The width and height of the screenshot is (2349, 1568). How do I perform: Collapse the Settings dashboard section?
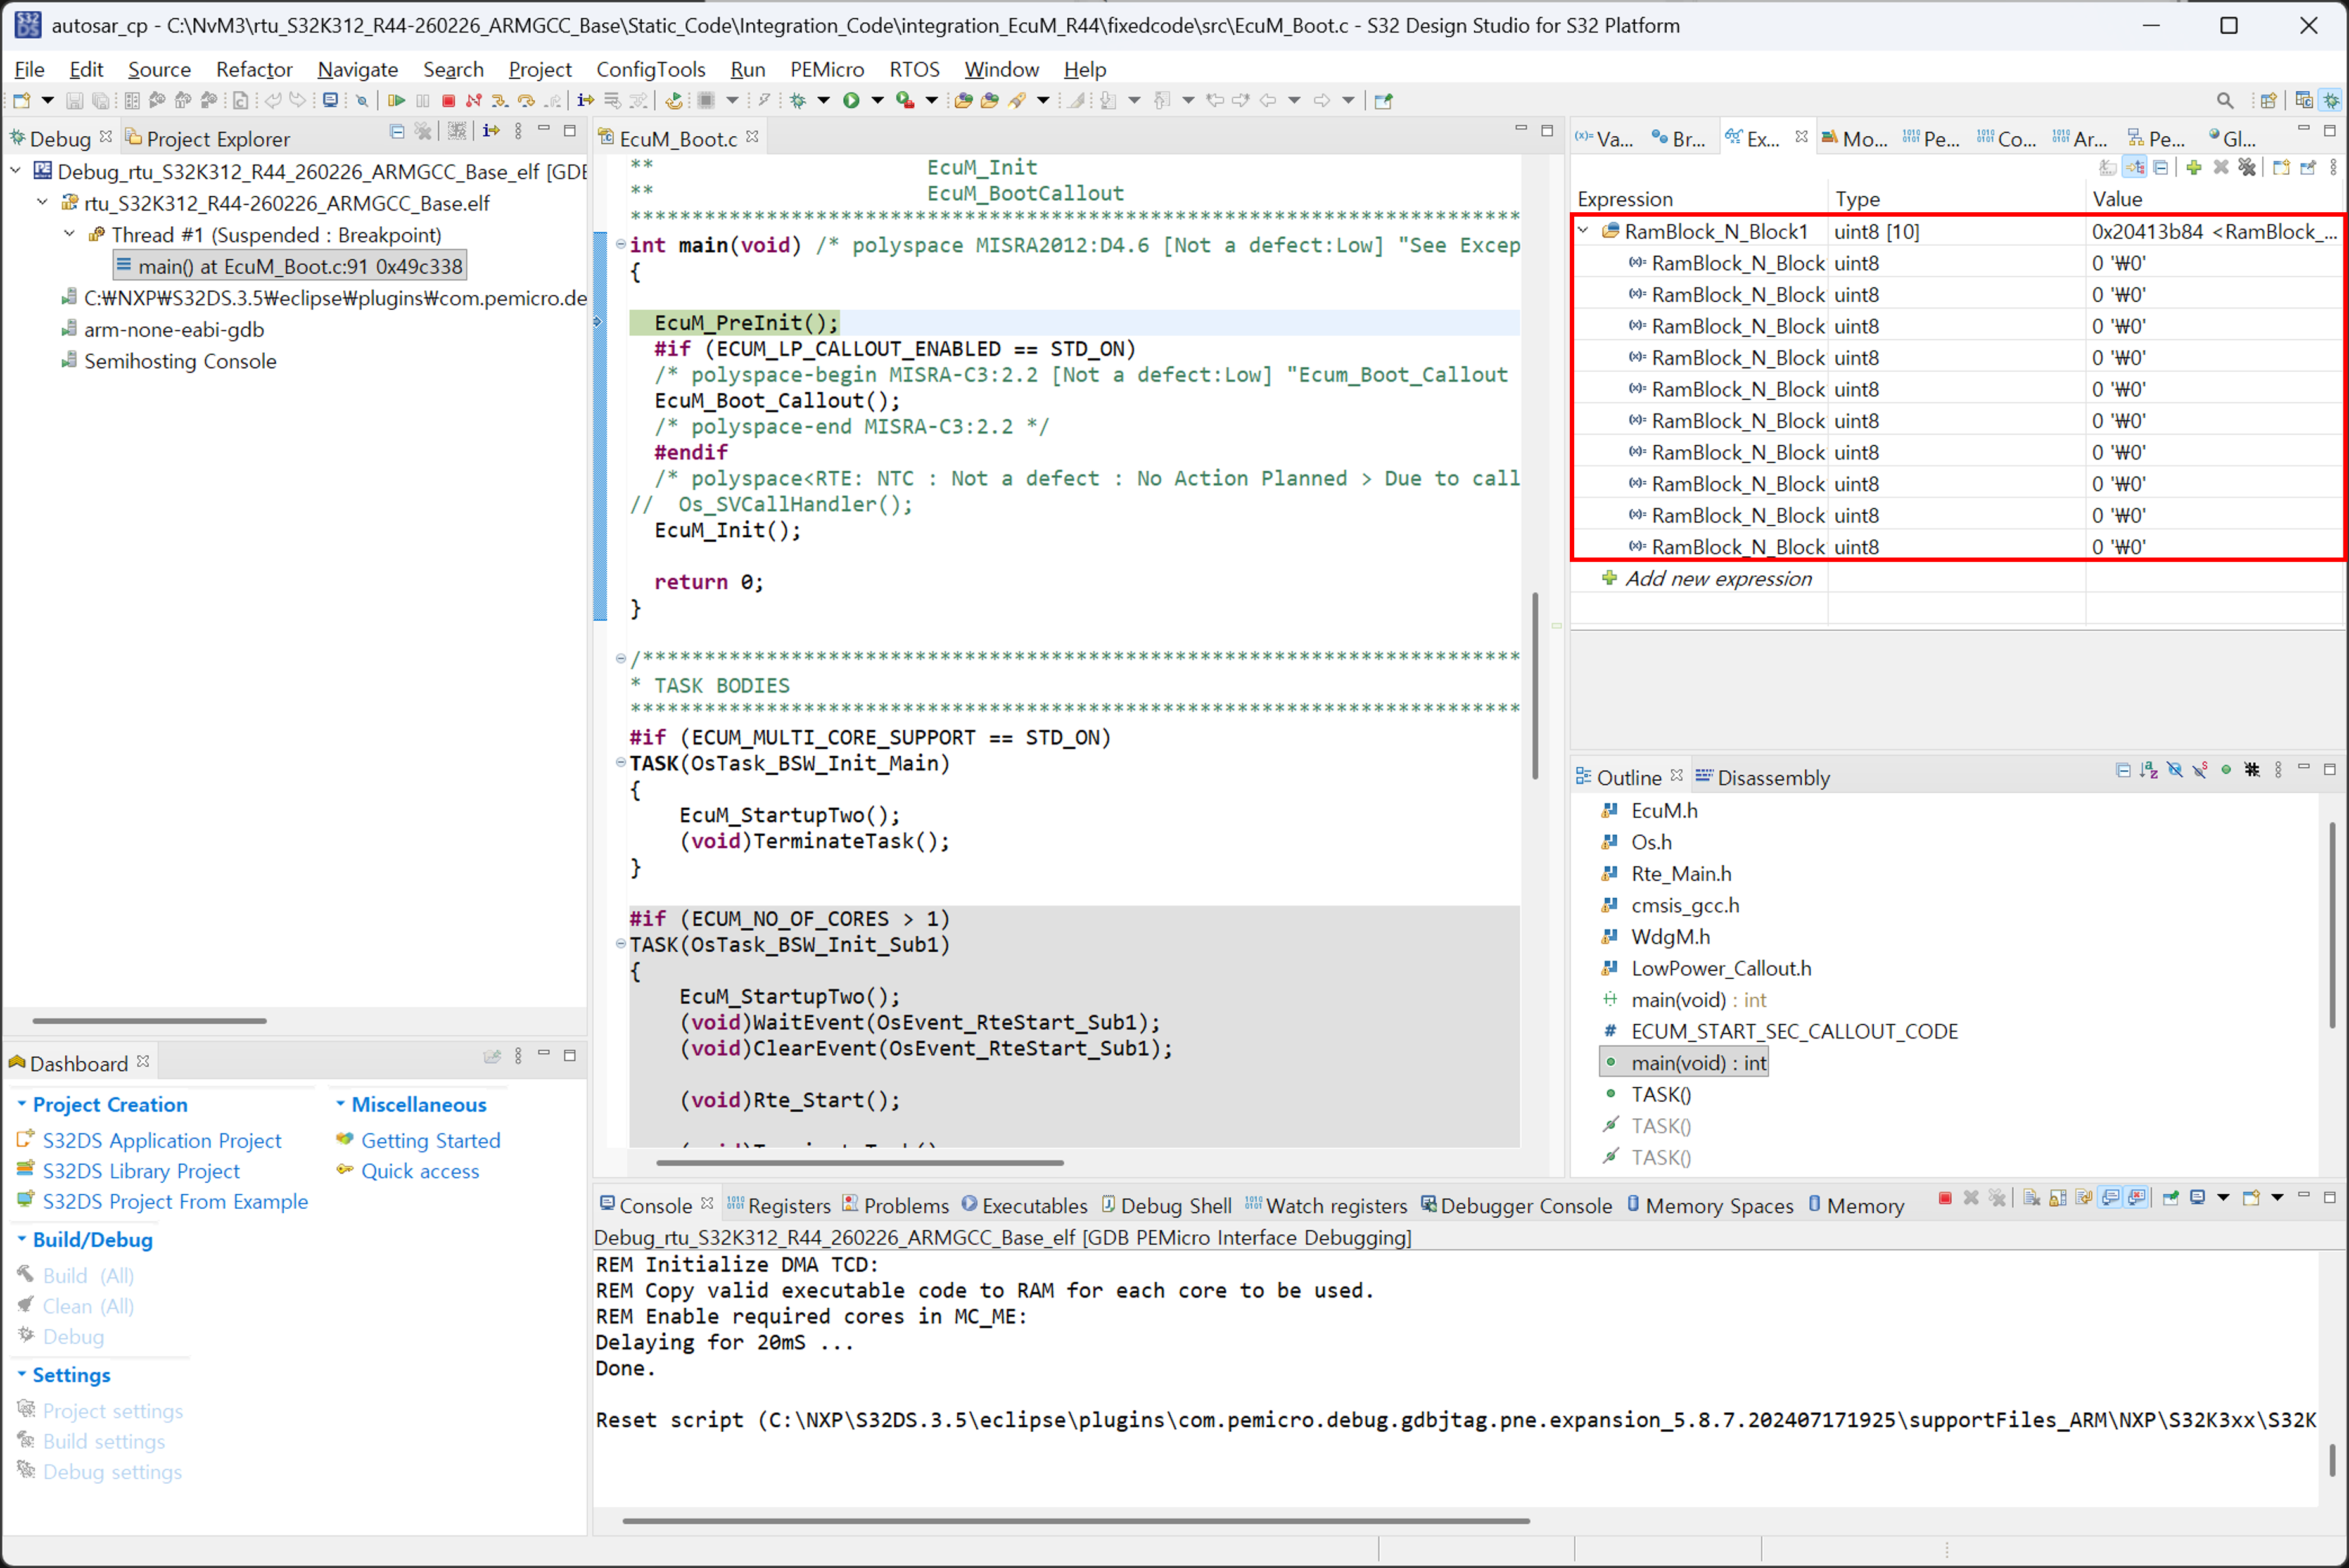click(x=21, y=1375)
